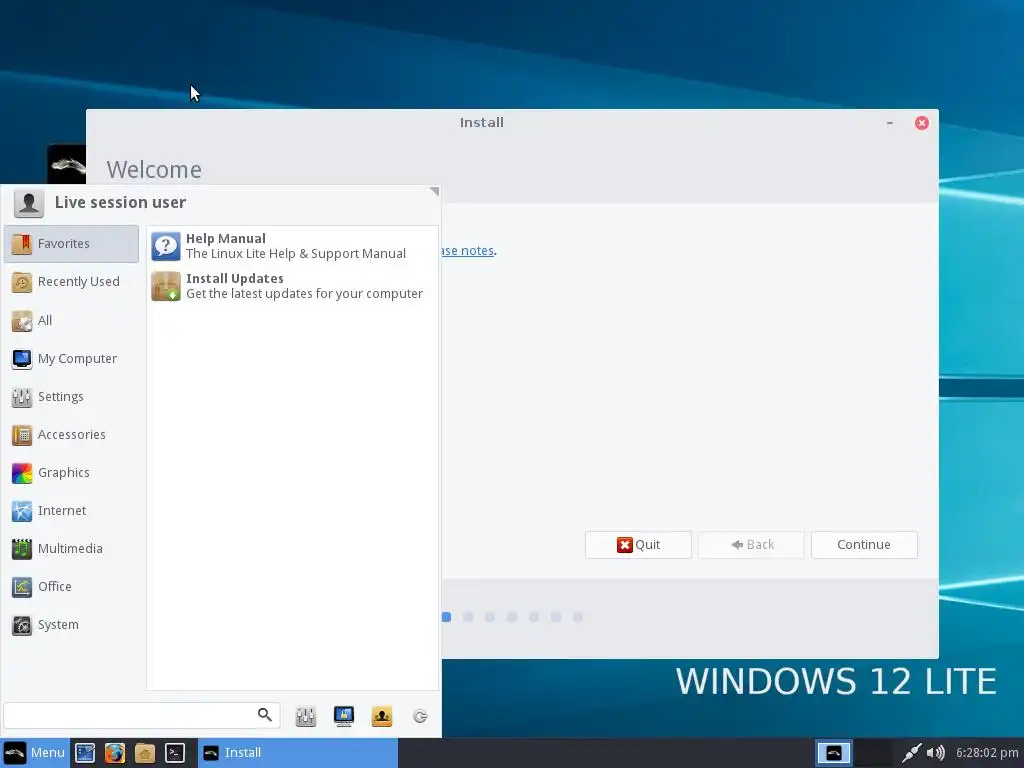Open settings manager mixer icon at menu bottom
The height and width of the screenshot is (768, 1024).
click(x=306, y=716)
